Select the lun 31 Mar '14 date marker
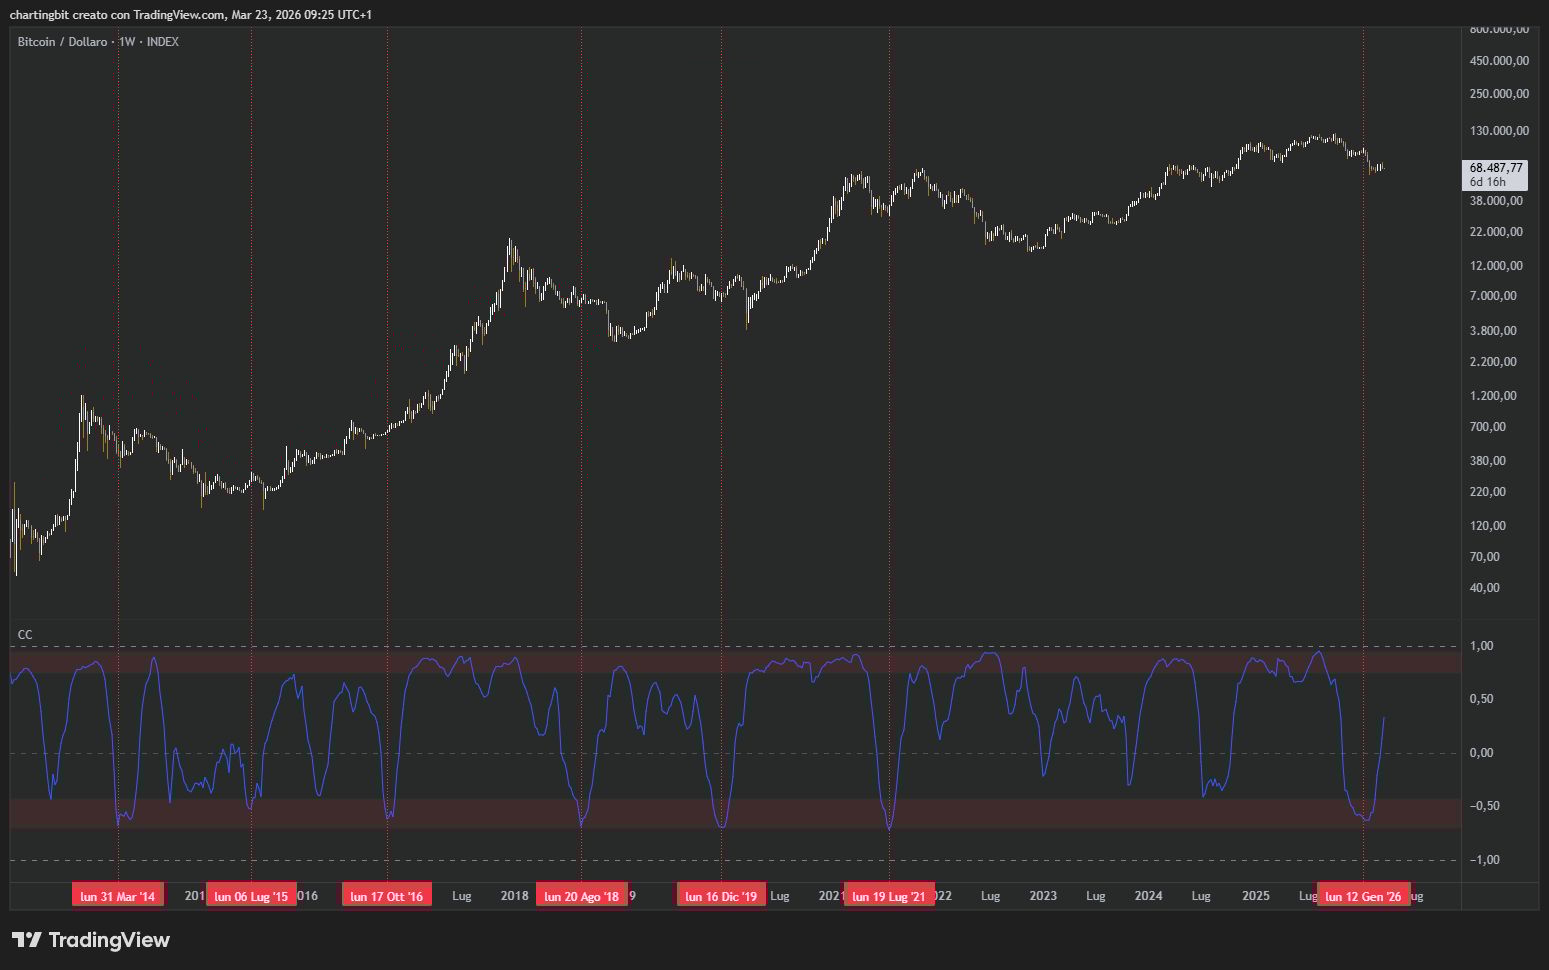Screen dimensions: 1549x970 pos(118,896)
